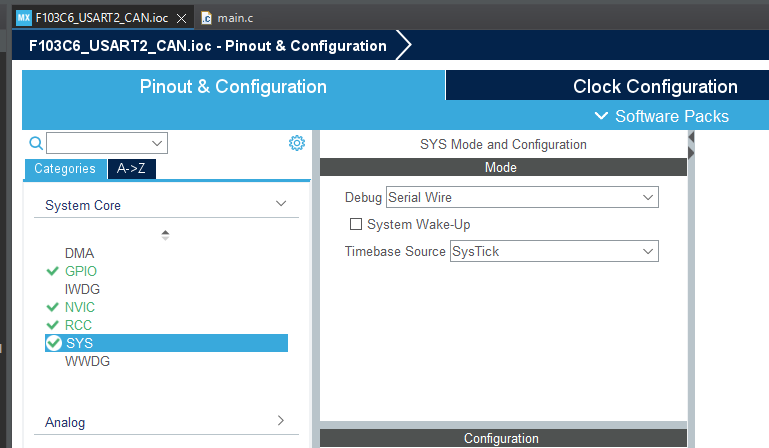Screen dimensions: 769x448
Task: Expand the Analog category
Action: 281,422
